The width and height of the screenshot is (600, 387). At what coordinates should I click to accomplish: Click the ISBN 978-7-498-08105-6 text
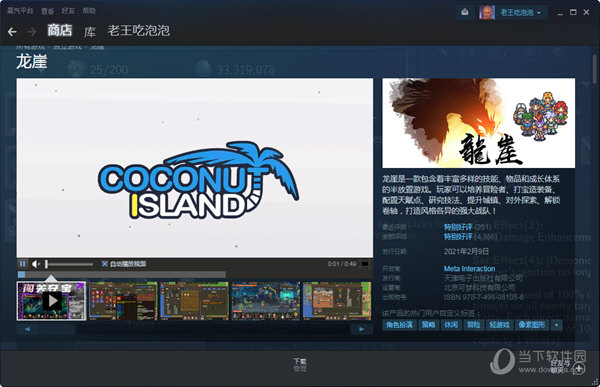pos(484,297)
